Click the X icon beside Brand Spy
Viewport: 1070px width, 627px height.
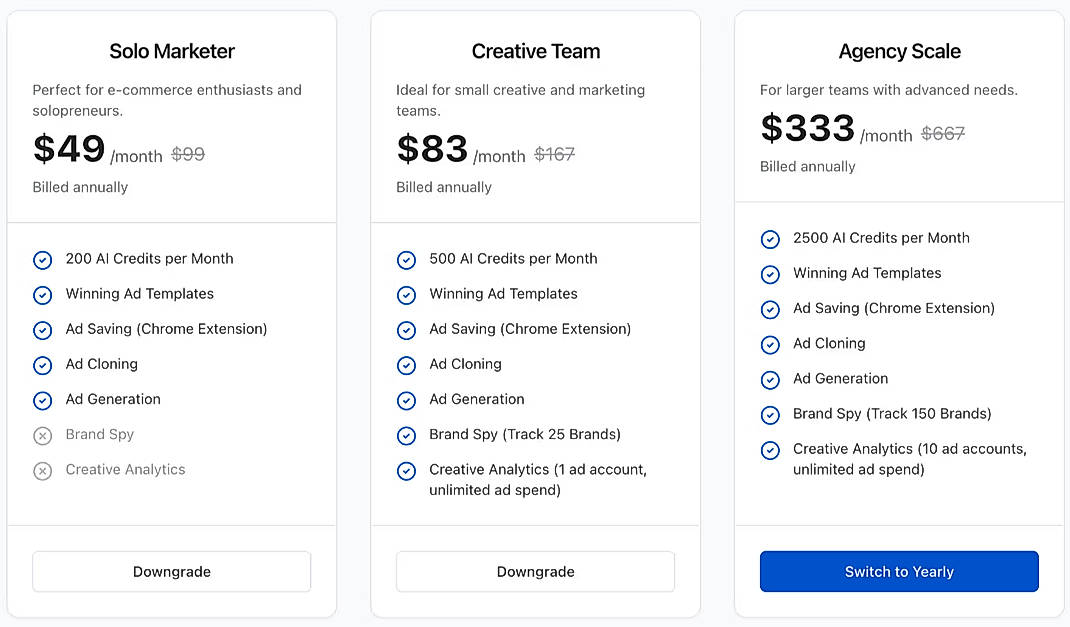(x=42, y=435)
